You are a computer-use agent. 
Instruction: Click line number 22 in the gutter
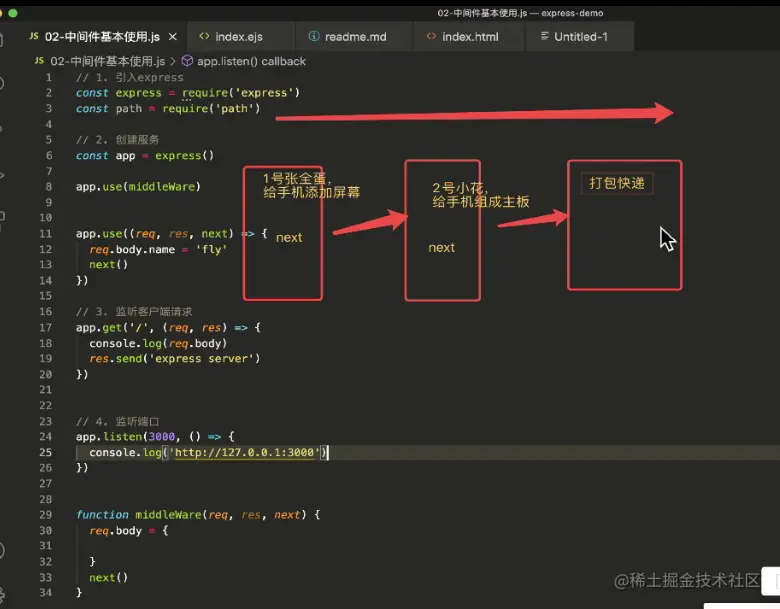[45, 405]
